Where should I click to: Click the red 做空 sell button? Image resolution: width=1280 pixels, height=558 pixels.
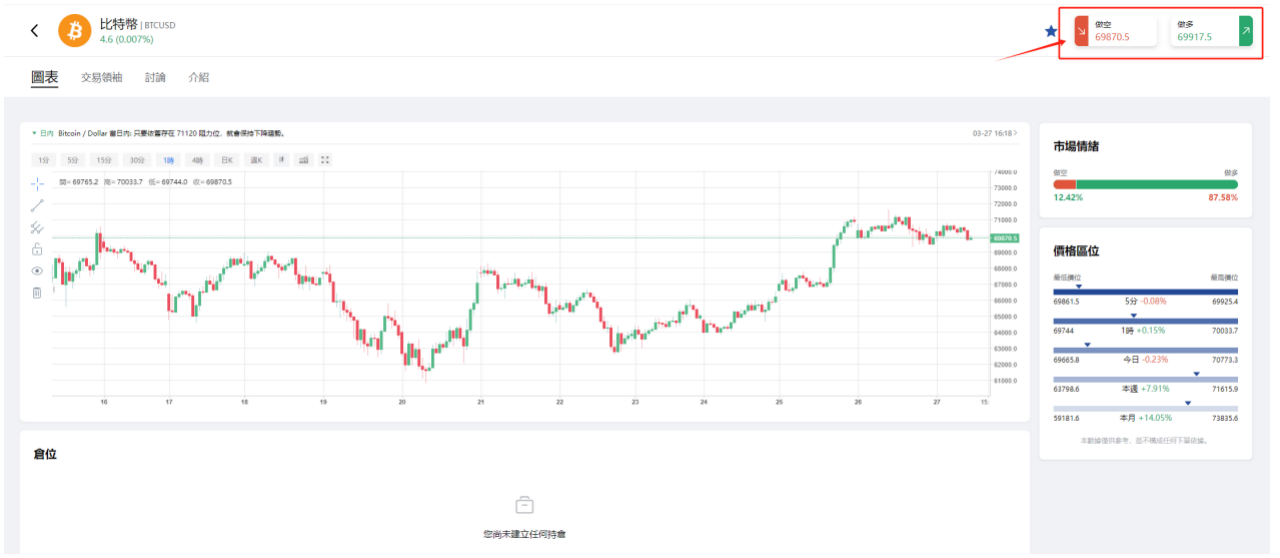1115,31
